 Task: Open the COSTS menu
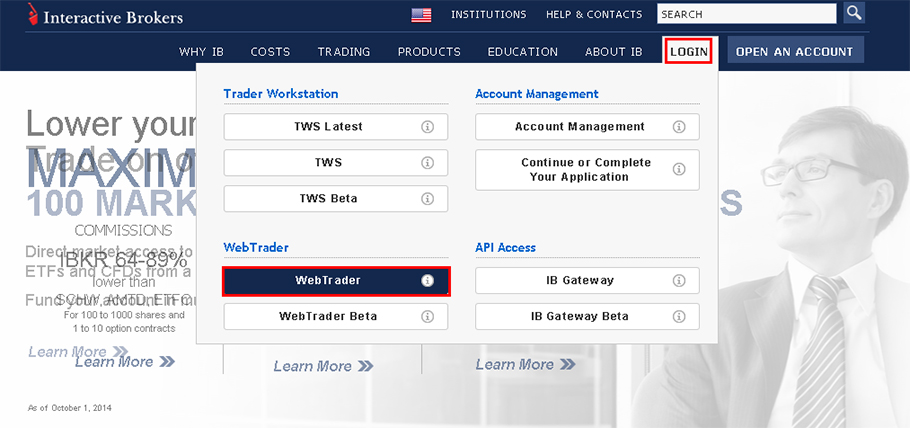(x=270, y=52)
